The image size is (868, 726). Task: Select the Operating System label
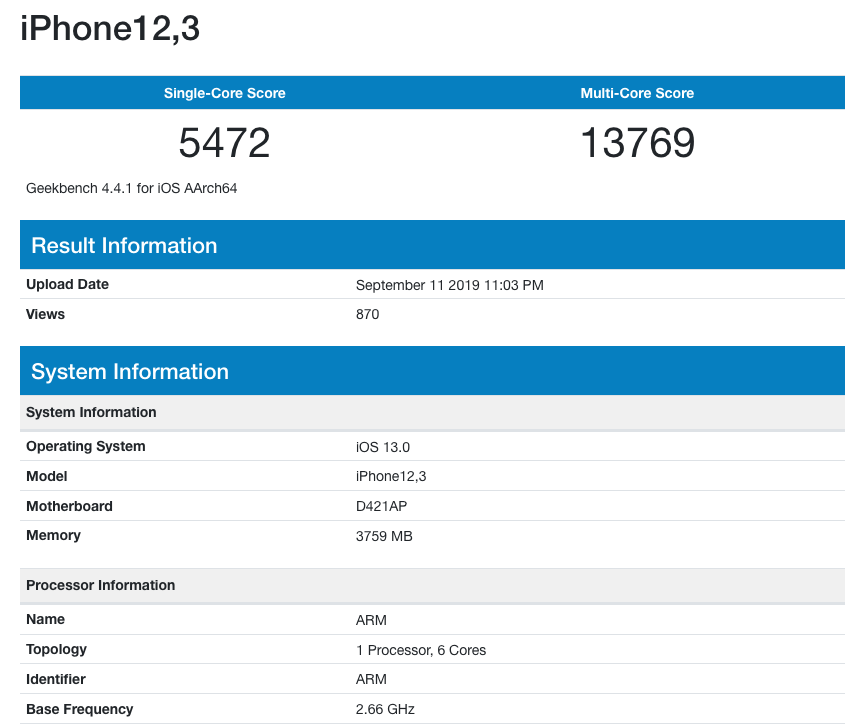(86, 446)
